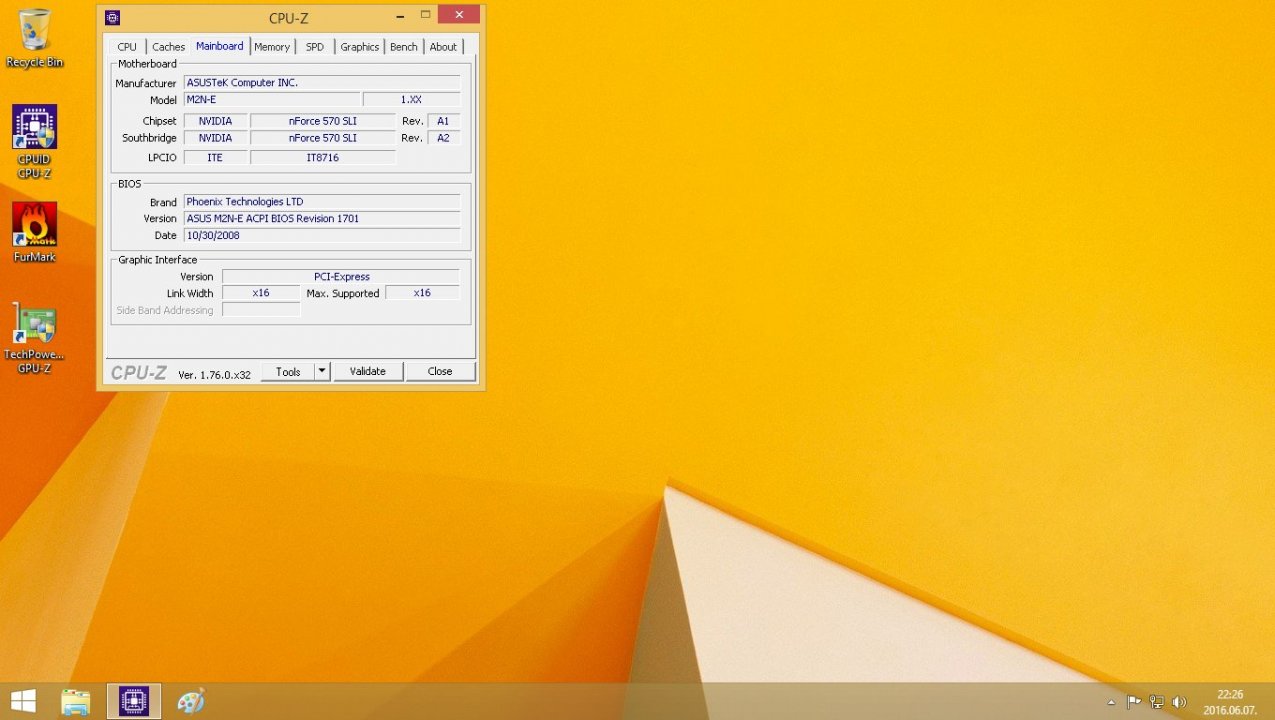Image resolution: width=1275 pixels, height=720 pixels.
Task: Click the Chipset nForce 570 SLI field
Action: click(x=323, y=121)
